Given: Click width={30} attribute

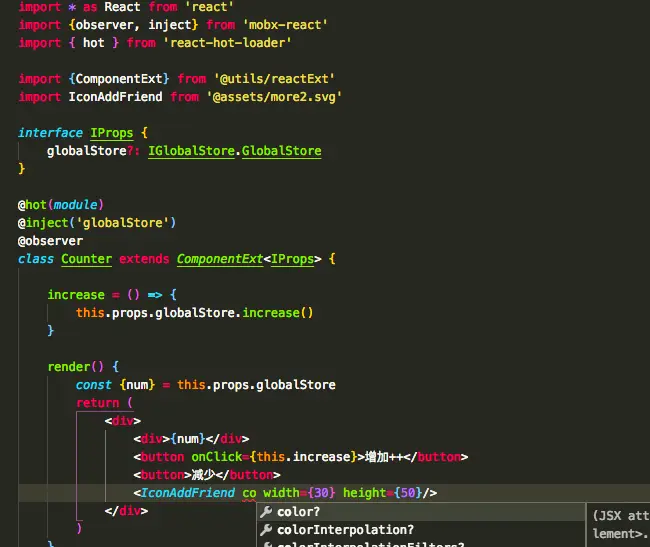Looking at the screenshot, I should (299, 493).
